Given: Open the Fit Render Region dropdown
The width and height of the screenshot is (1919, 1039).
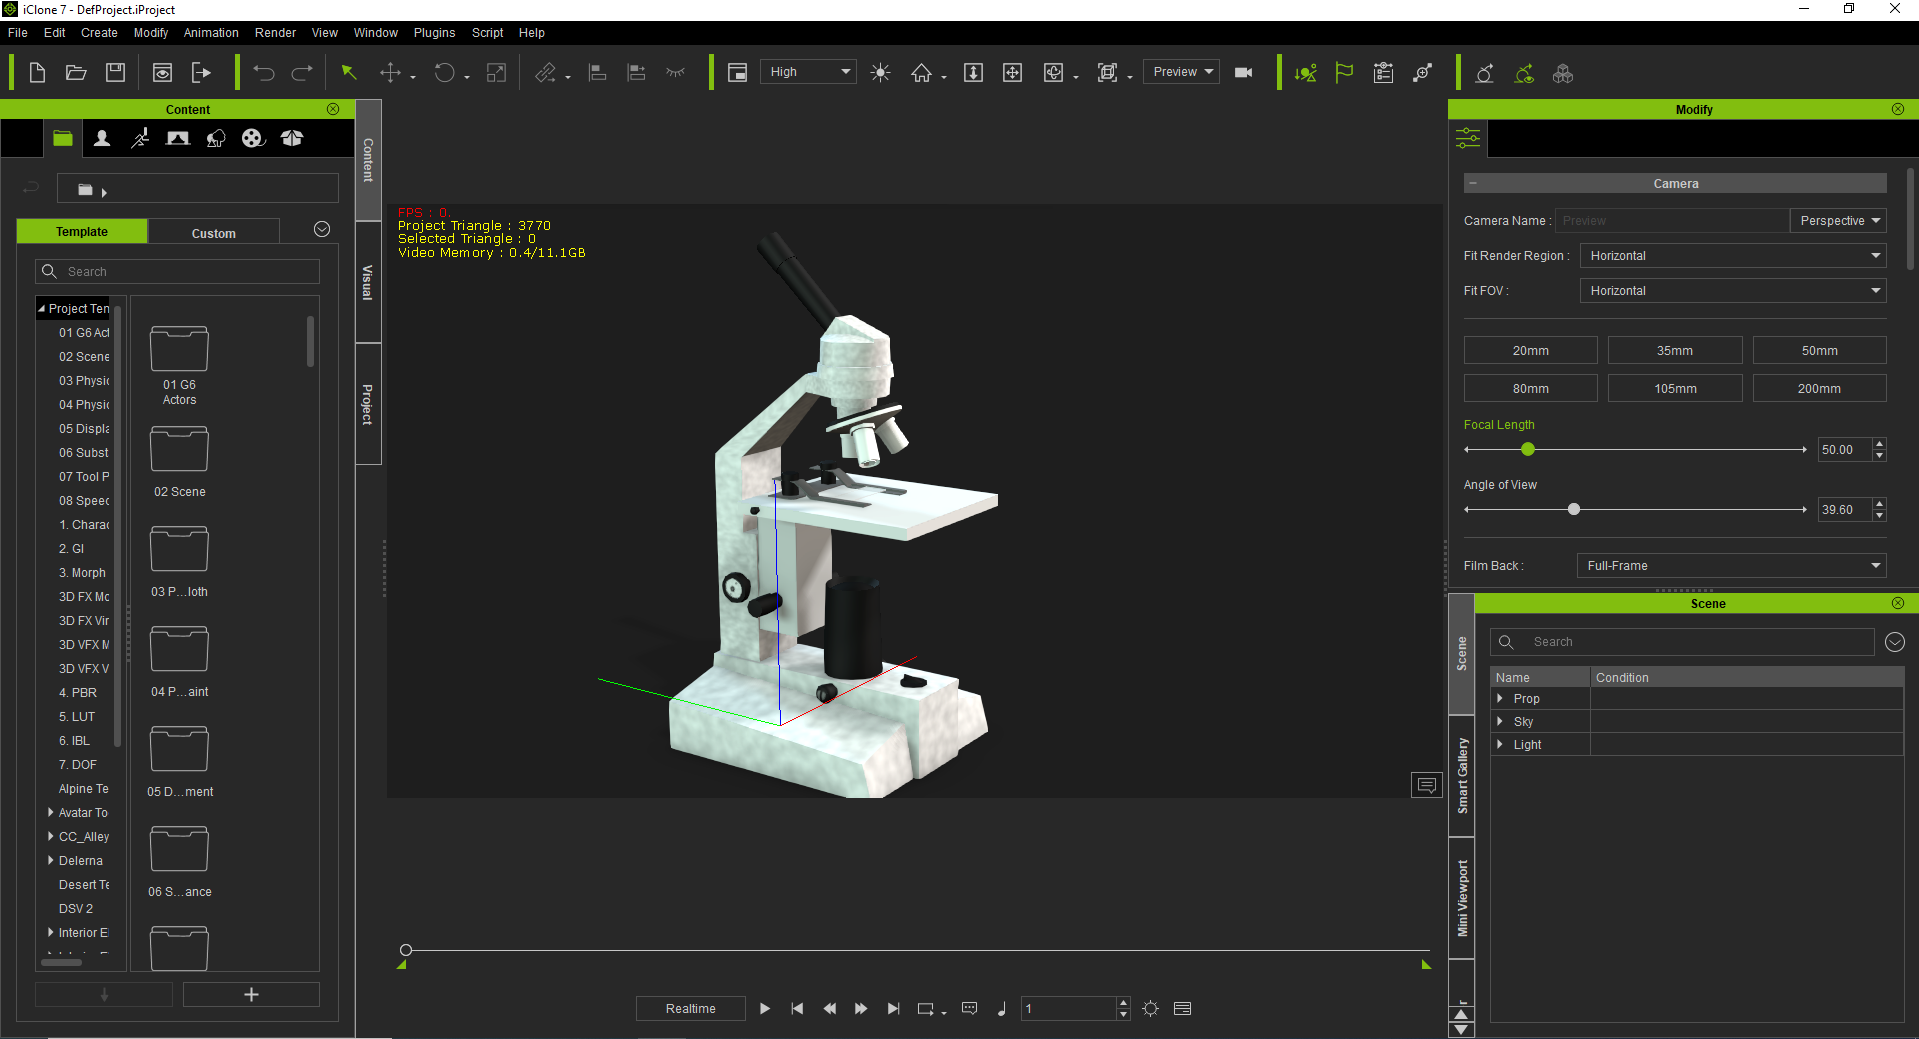Looking at the screenshot, I should point(1733,256).
